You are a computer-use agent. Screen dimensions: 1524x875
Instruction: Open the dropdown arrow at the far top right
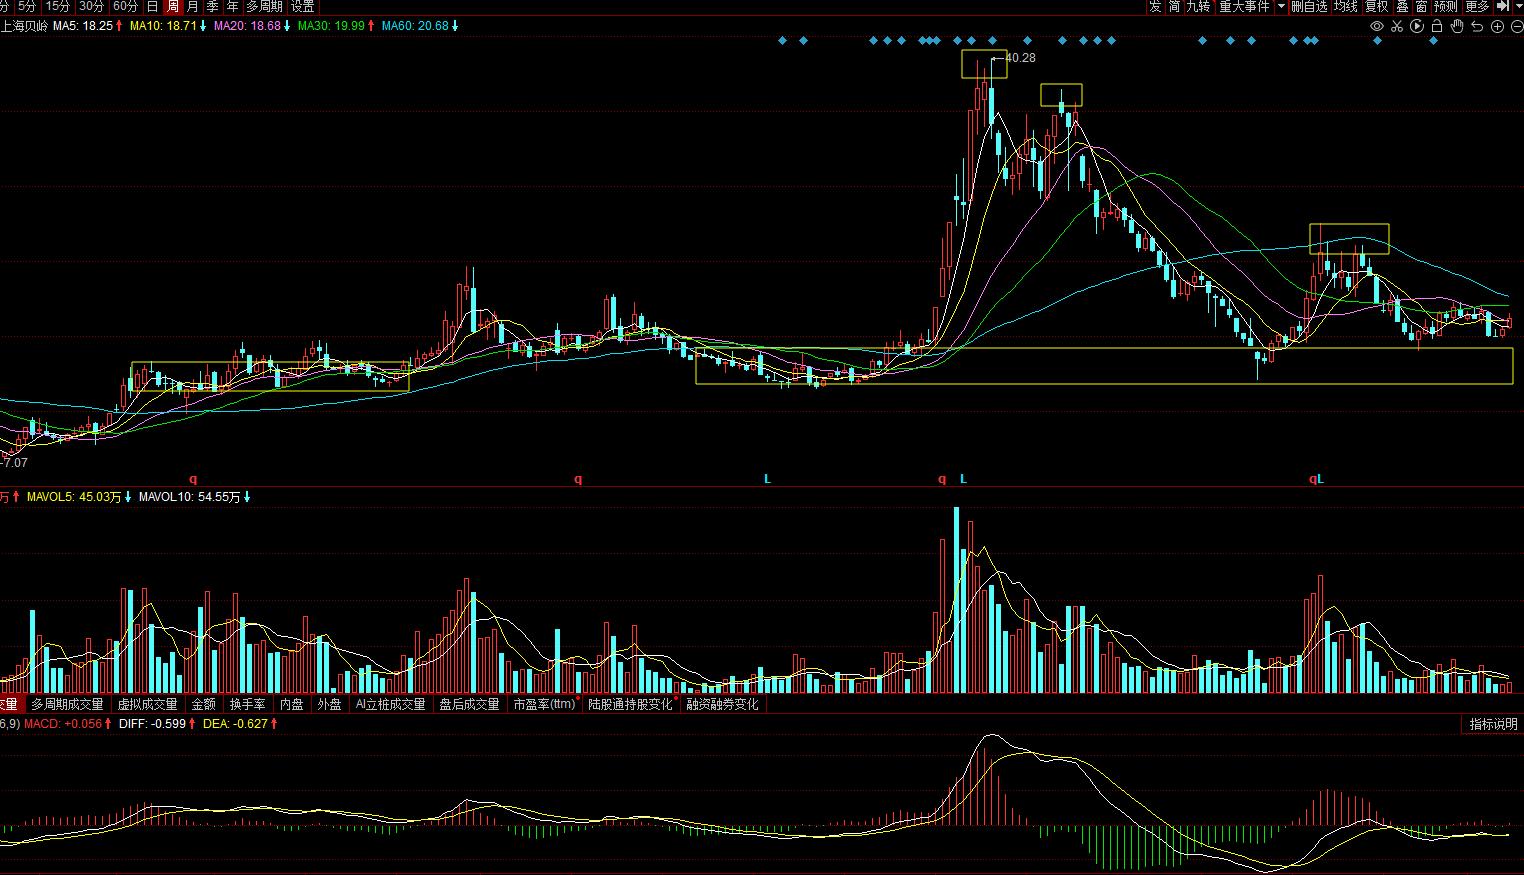coord(1518,6)
